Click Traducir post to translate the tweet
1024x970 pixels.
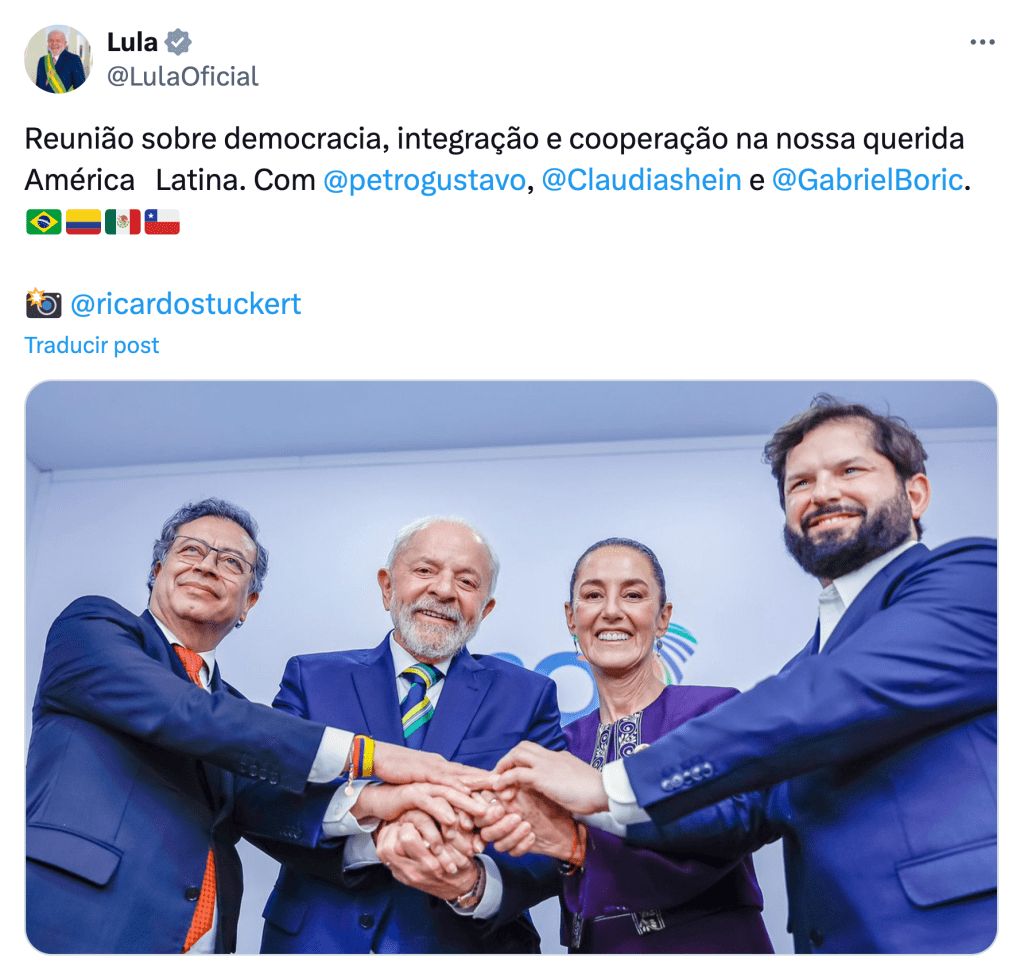(x=91, y=346)
